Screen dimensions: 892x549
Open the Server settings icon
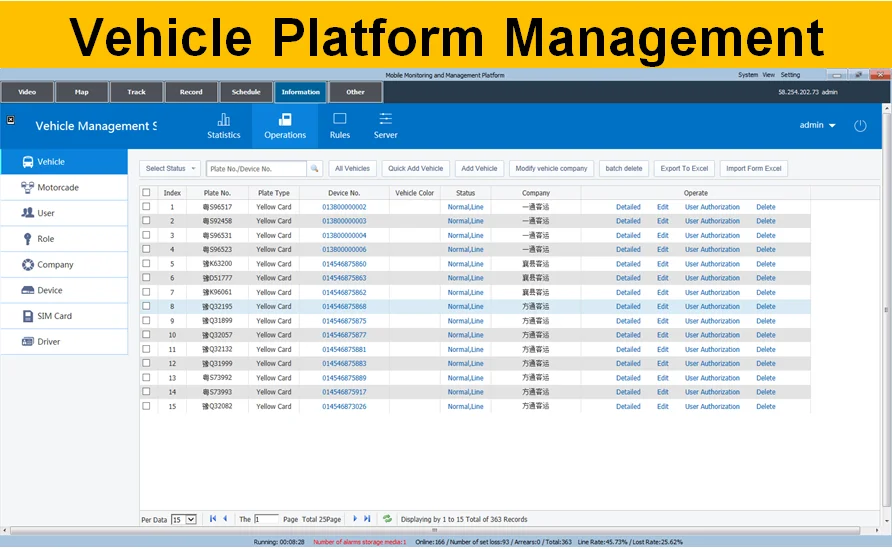(385, 120)
